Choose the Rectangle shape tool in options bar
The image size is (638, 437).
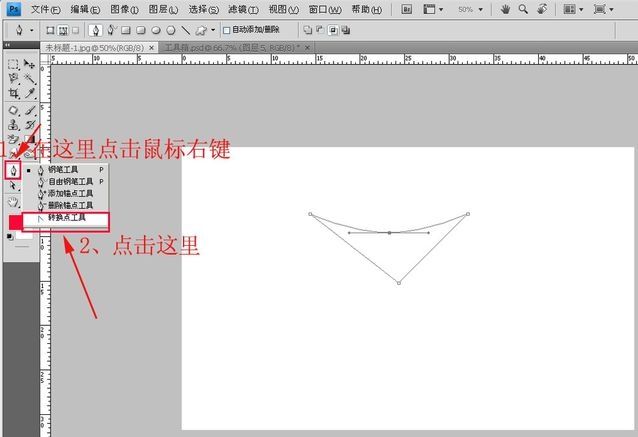tap(126, 30)
